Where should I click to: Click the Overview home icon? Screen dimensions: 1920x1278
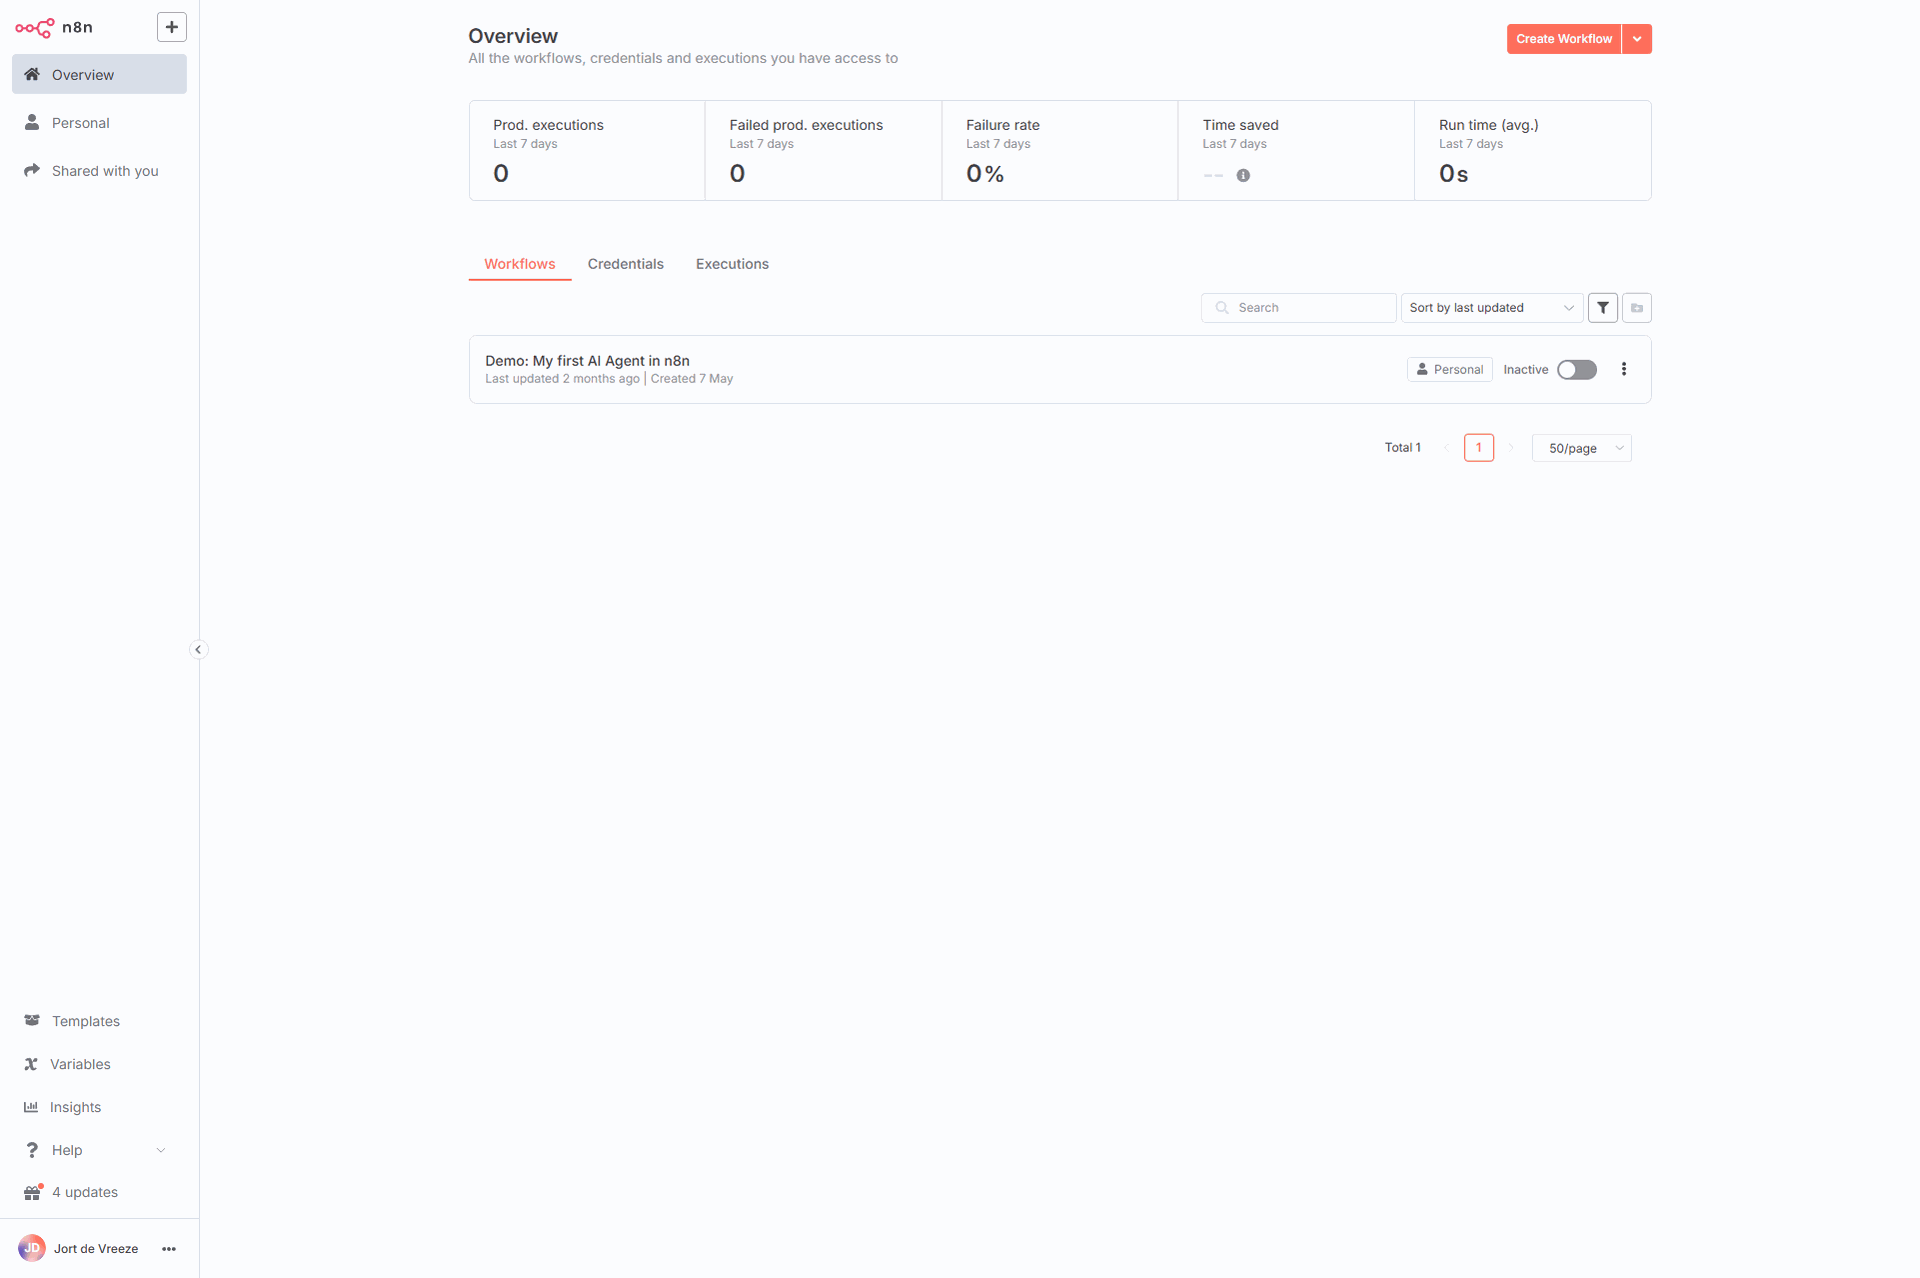tap(32, 74)
